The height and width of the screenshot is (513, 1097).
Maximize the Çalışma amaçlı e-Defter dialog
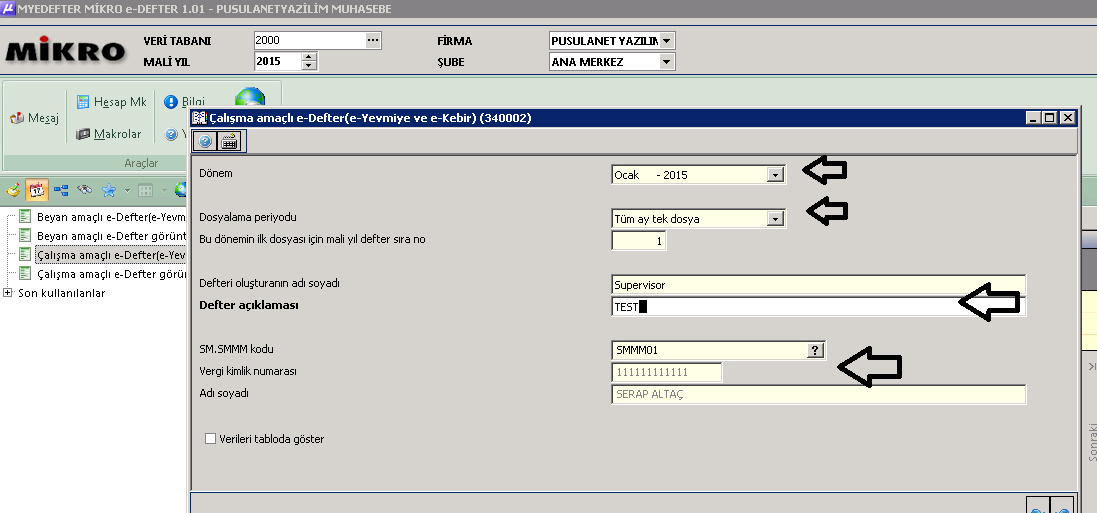point(1050,118)
